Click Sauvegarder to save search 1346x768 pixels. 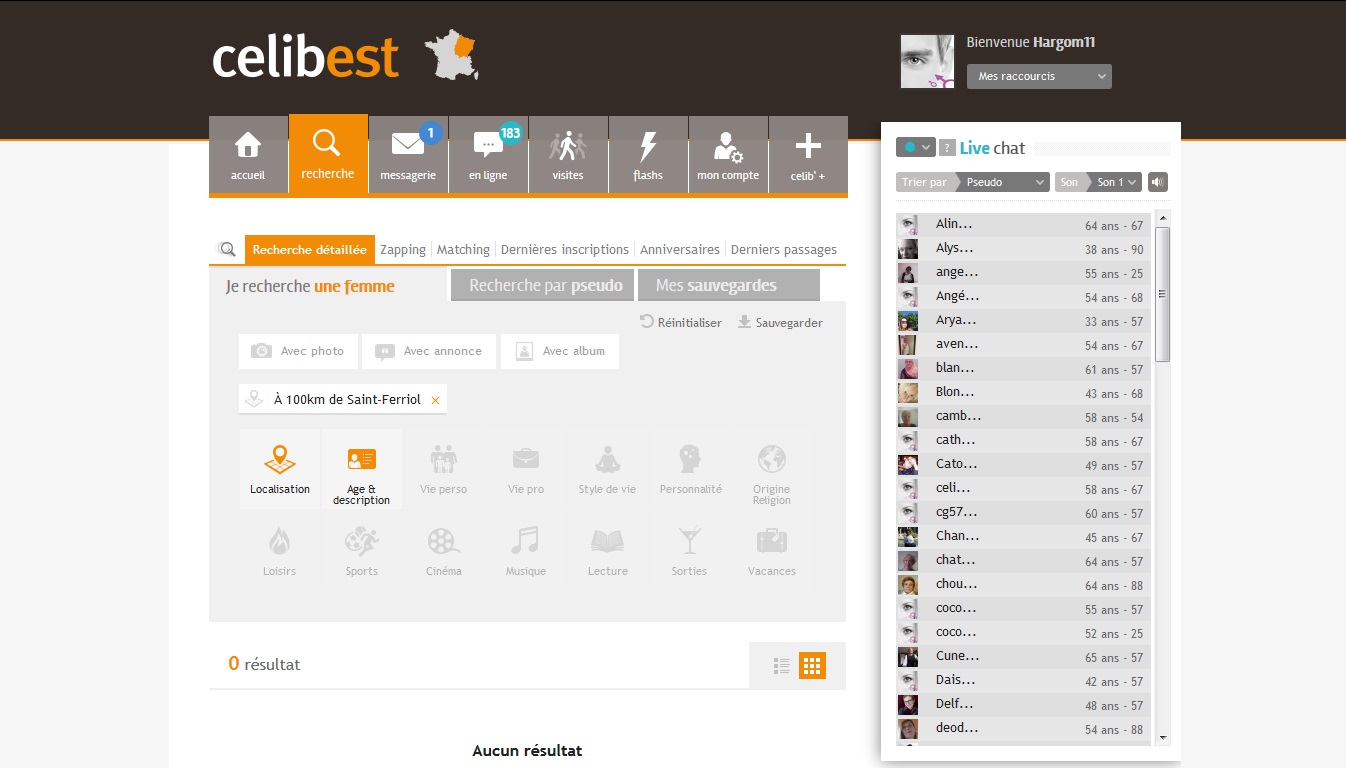pos(780,323)
